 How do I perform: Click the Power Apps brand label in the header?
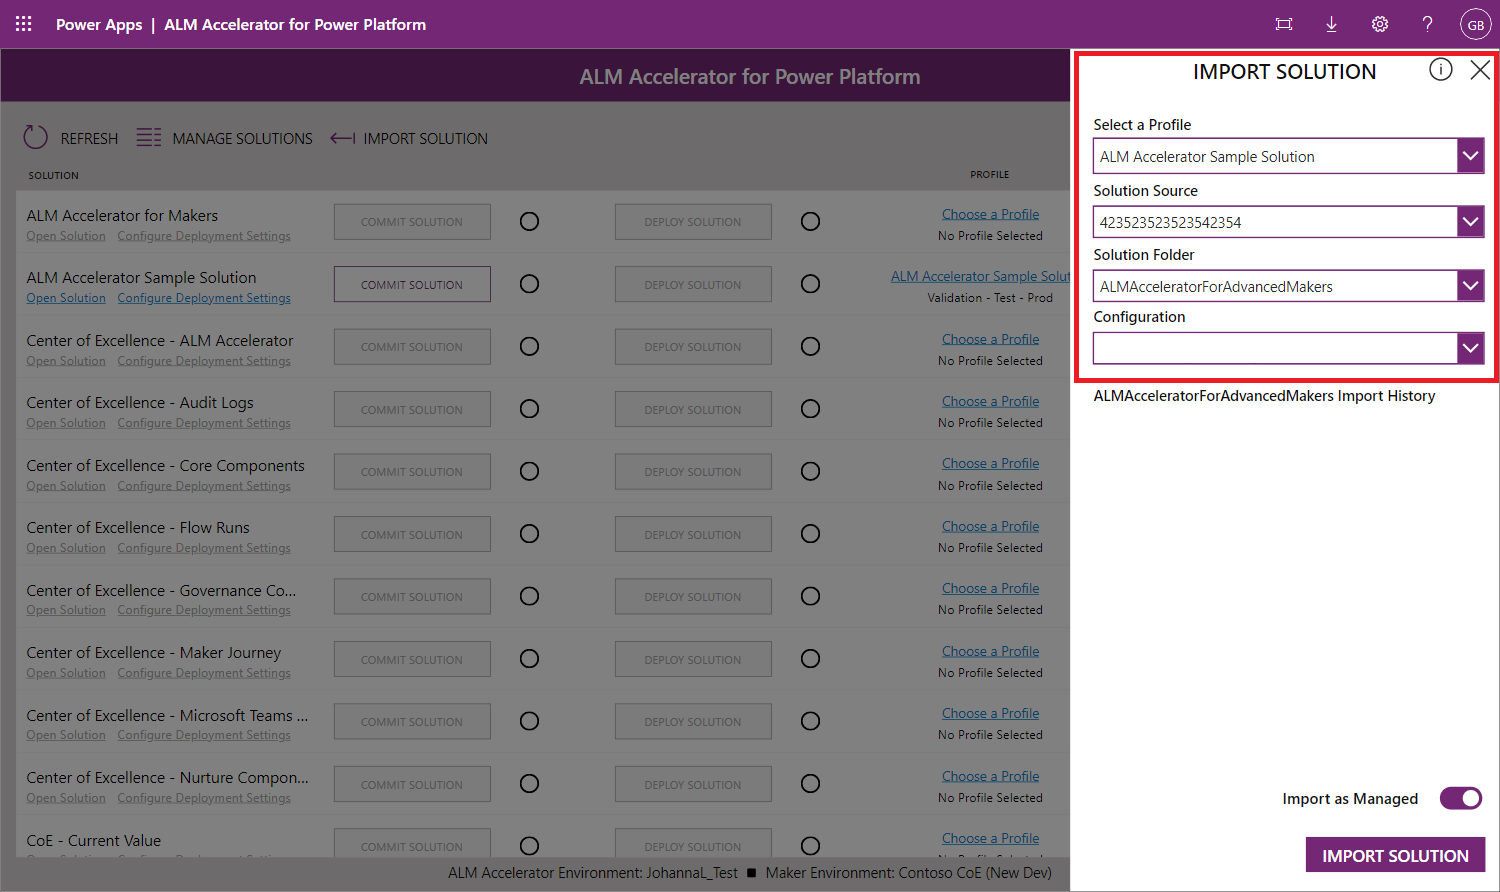pos(99,23)
